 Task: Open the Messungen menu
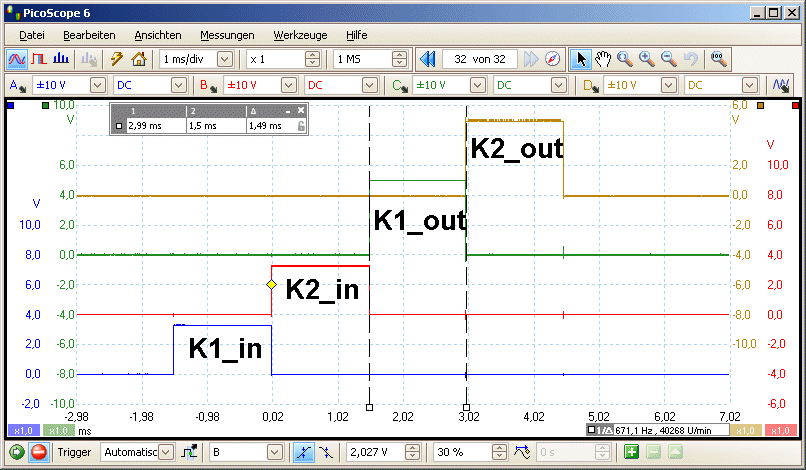(226, 35)
